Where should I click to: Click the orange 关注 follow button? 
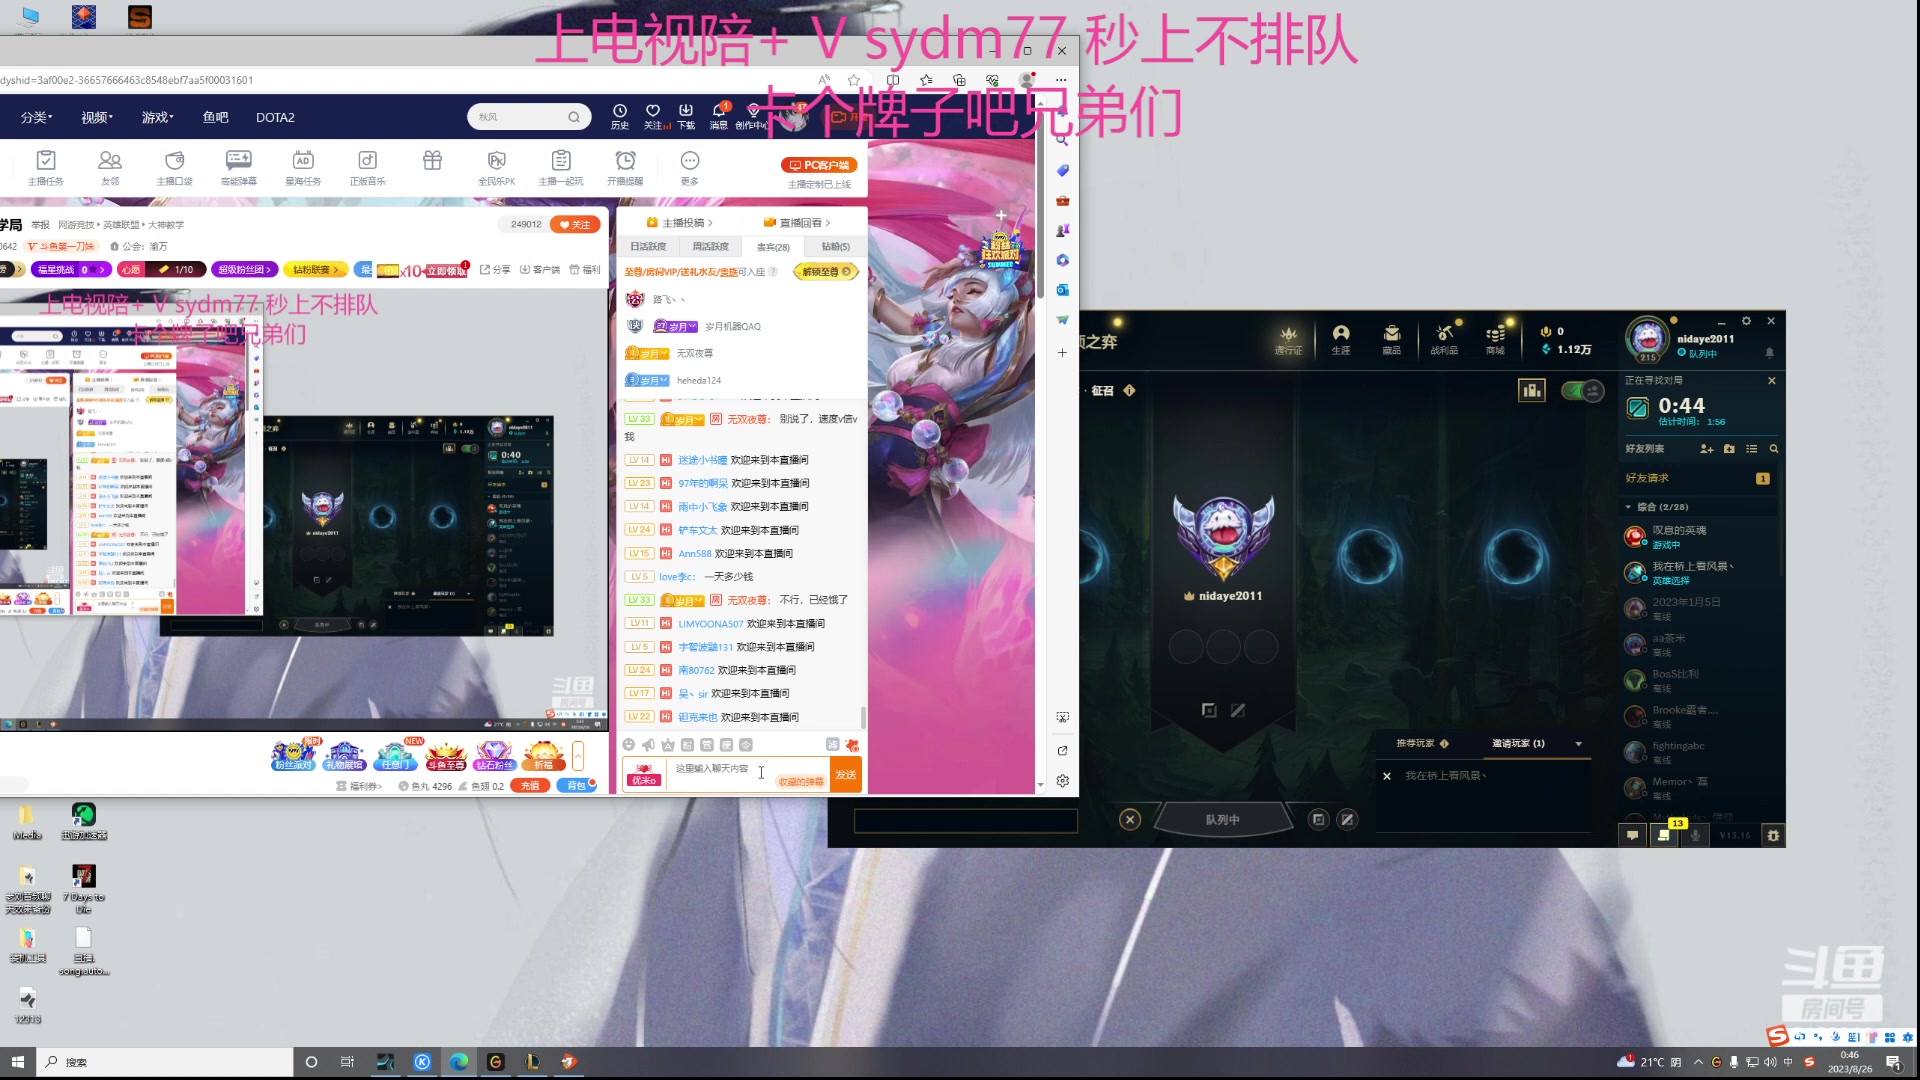tap(575, 224)
